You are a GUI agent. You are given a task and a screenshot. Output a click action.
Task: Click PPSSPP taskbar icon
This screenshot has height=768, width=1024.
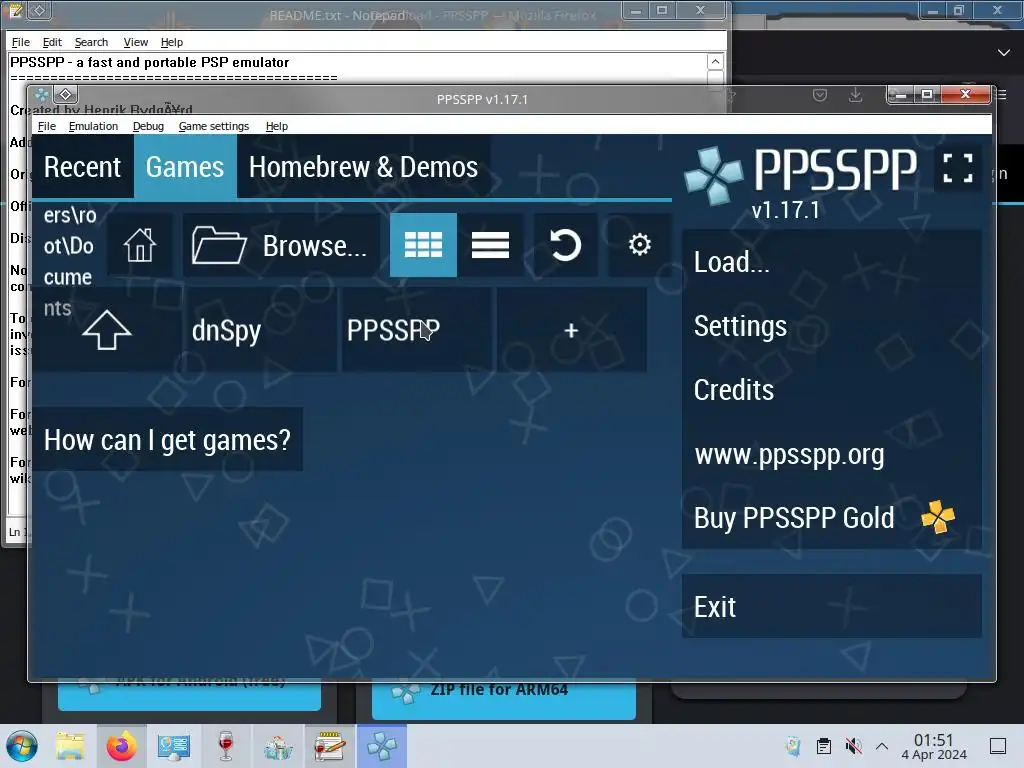[381, 746]
